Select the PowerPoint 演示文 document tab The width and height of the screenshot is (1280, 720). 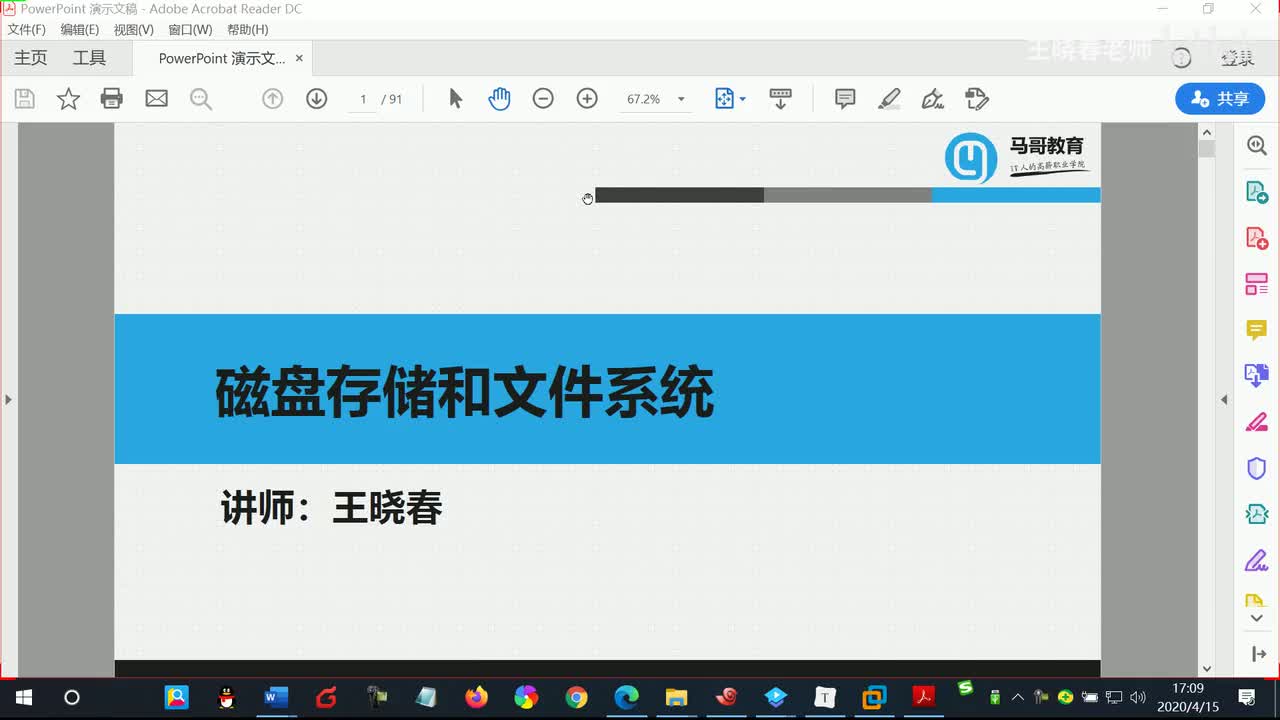[x=222, y=59]
